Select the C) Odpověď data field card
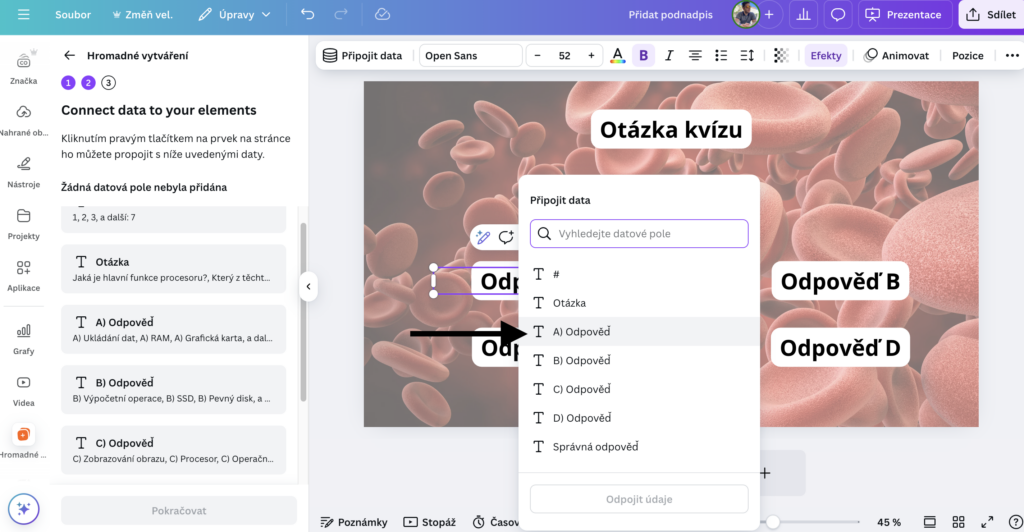Viewport: 1024px width, 532px height. [x=174, y=450]
